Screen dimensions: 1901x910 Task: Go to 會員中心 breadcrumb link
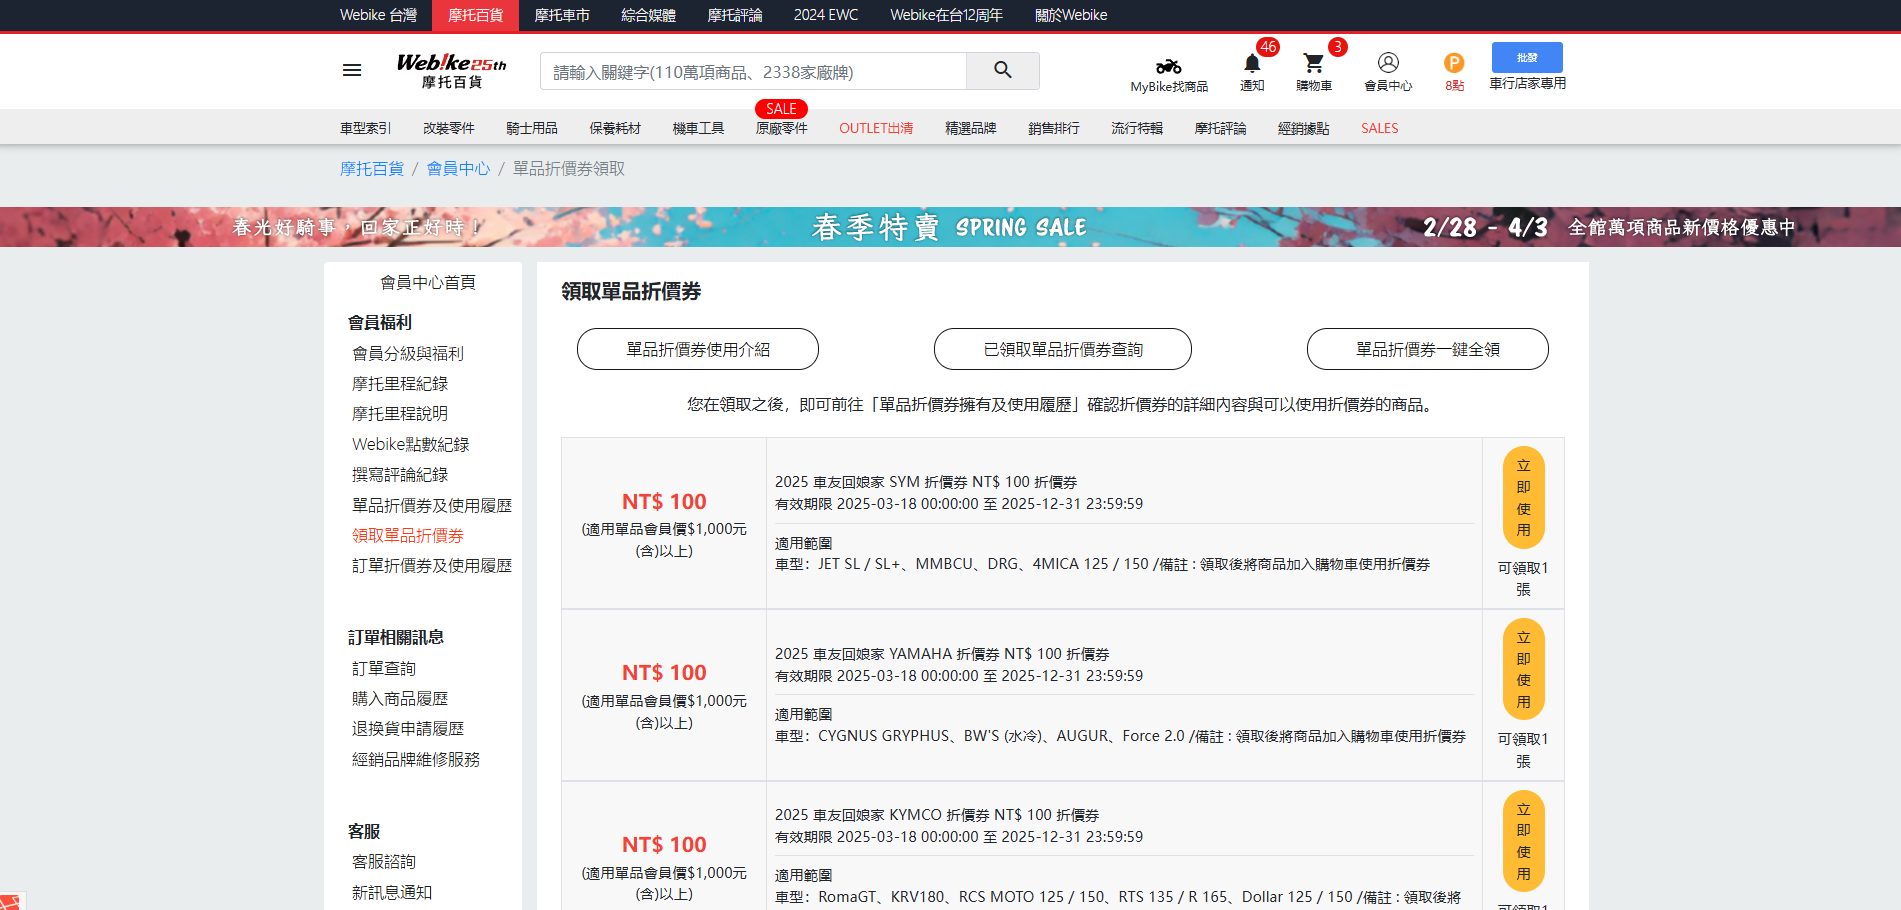pyautogui.click(x=458, y=169)
